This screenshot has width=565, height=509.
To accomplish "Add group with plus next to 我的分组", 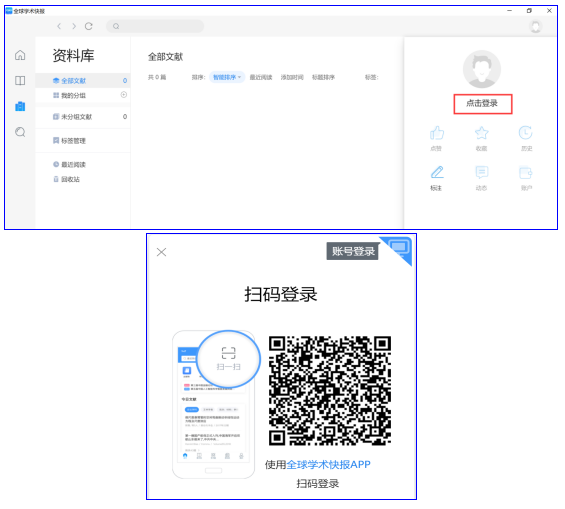I will pyautogui.click(x=124, y=95).
